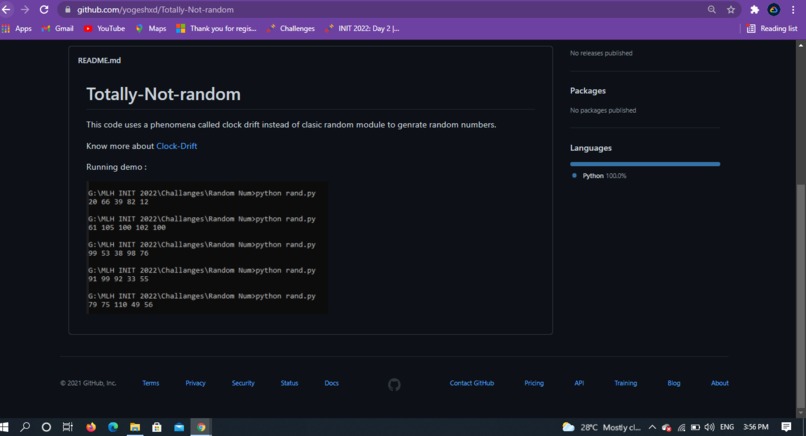Follow the Clock-Drift link
This screenshot has width=806, height=436.
click(176, 146)
